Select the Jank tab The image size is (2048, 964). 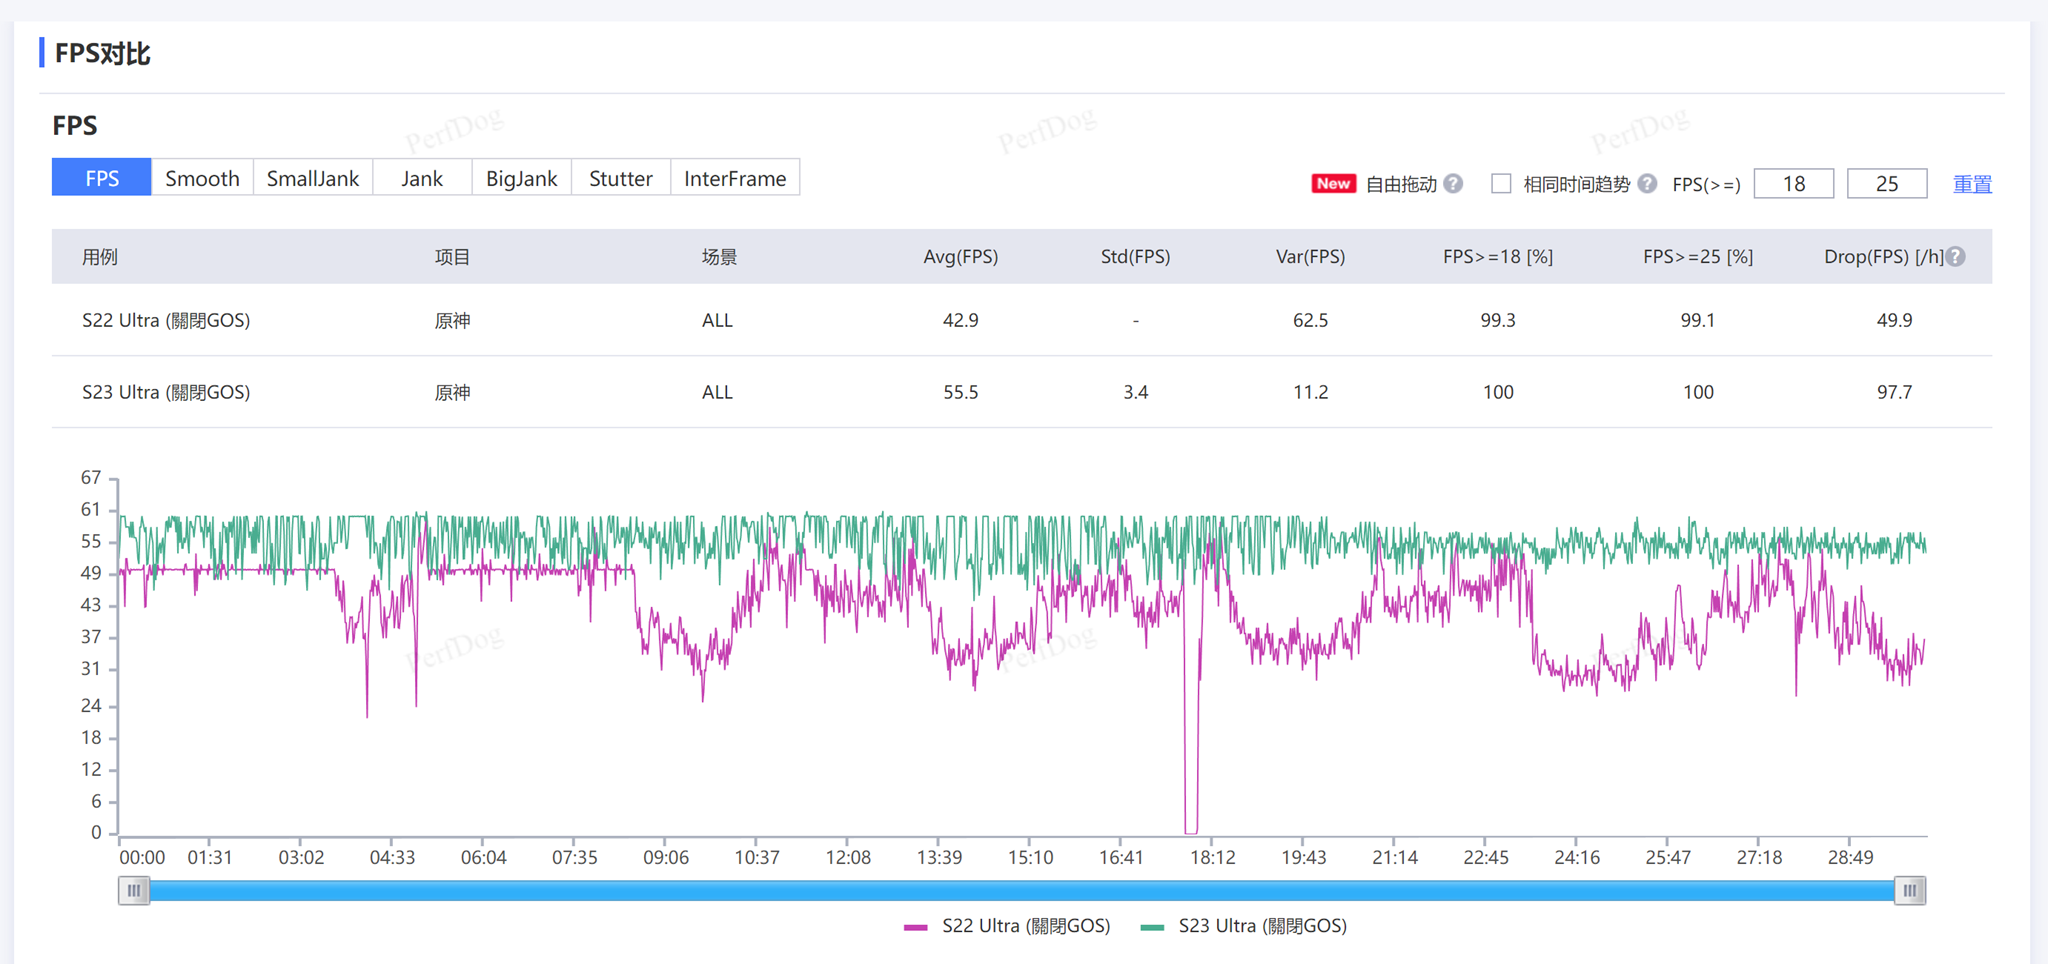[421, 178]
